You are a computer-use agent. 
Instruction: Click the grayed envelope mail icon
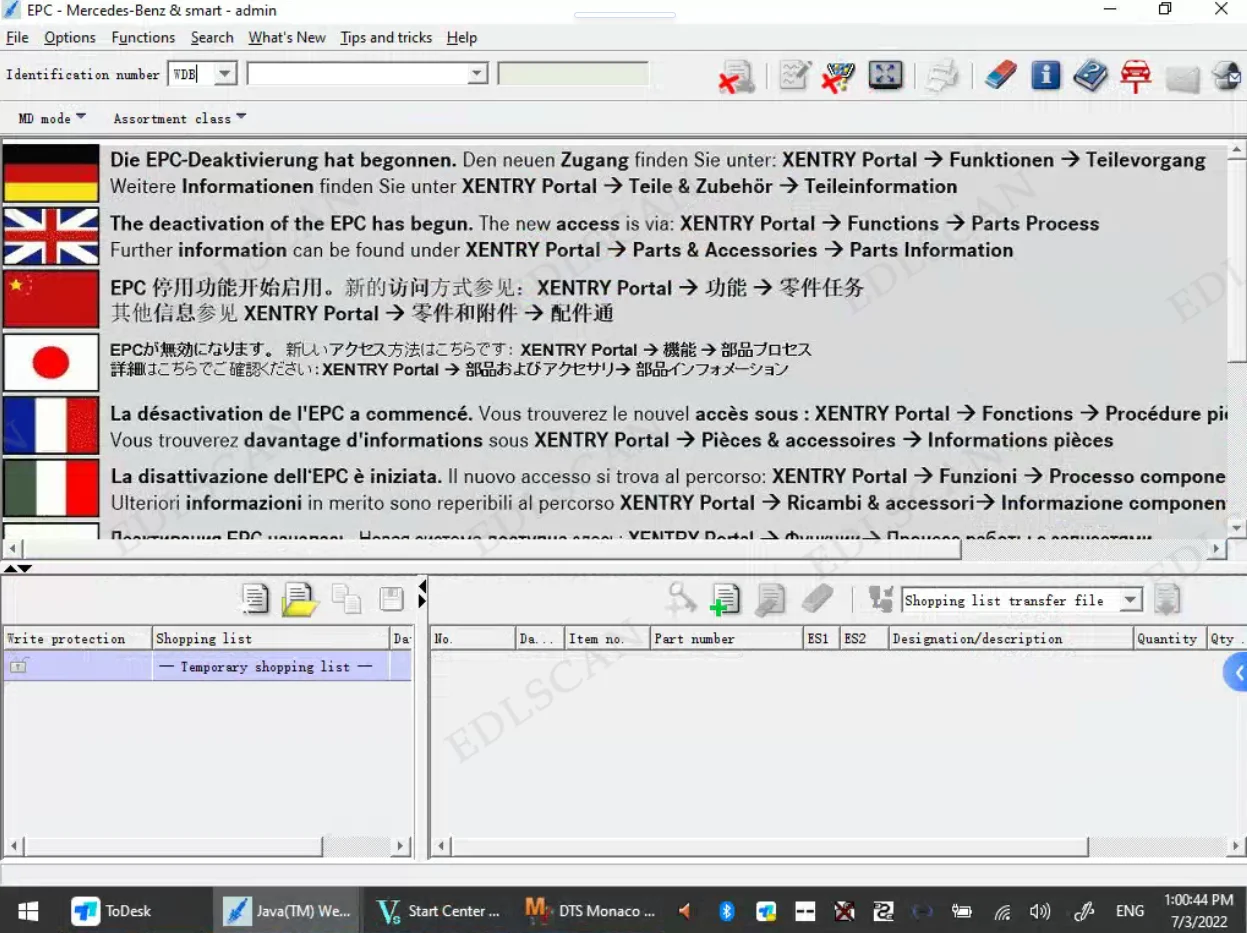tap(1182, 78)
